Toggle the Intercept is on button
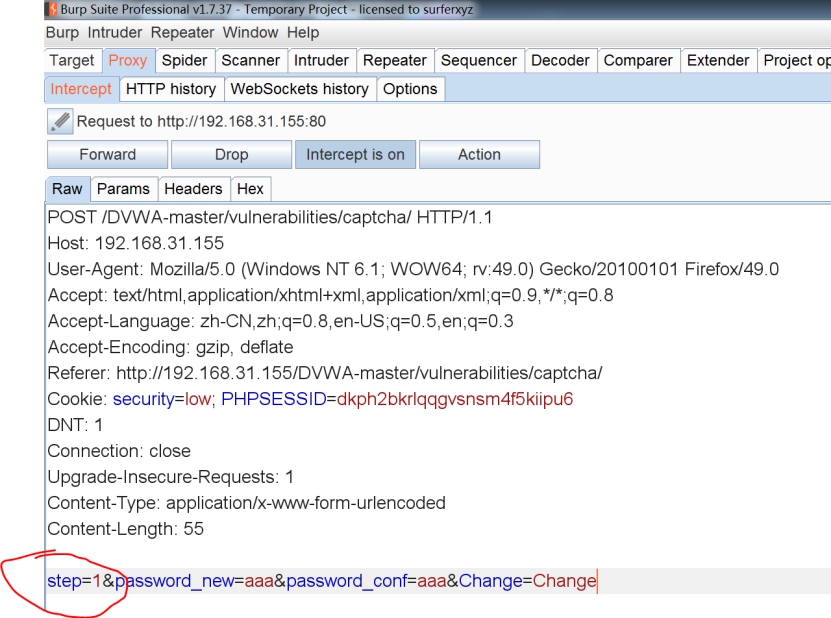 coord(355,154)
